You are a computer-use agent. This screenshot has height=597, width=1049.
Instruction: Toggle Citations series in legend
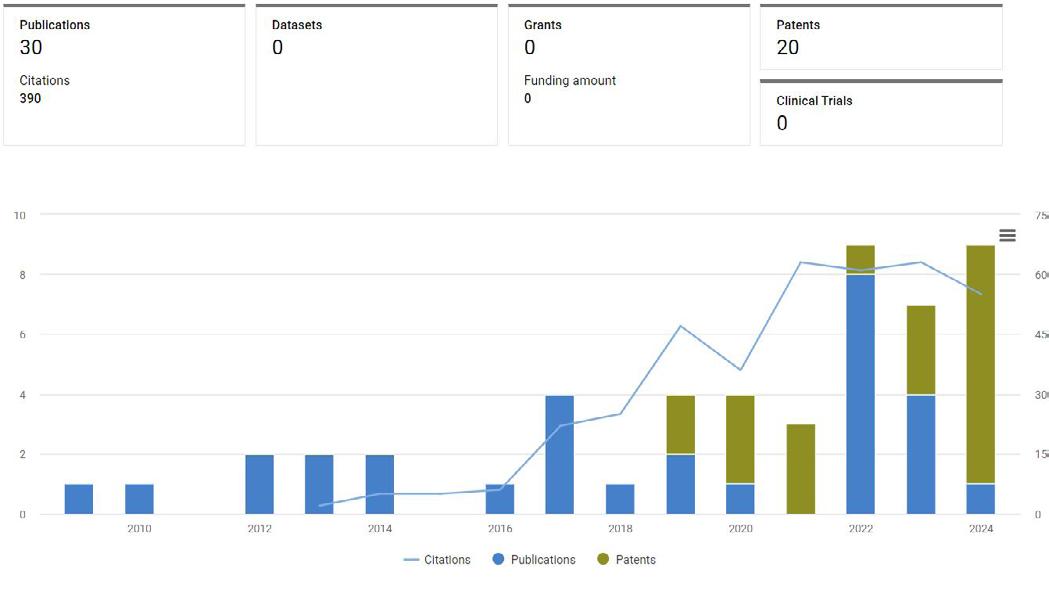(437, 560)
